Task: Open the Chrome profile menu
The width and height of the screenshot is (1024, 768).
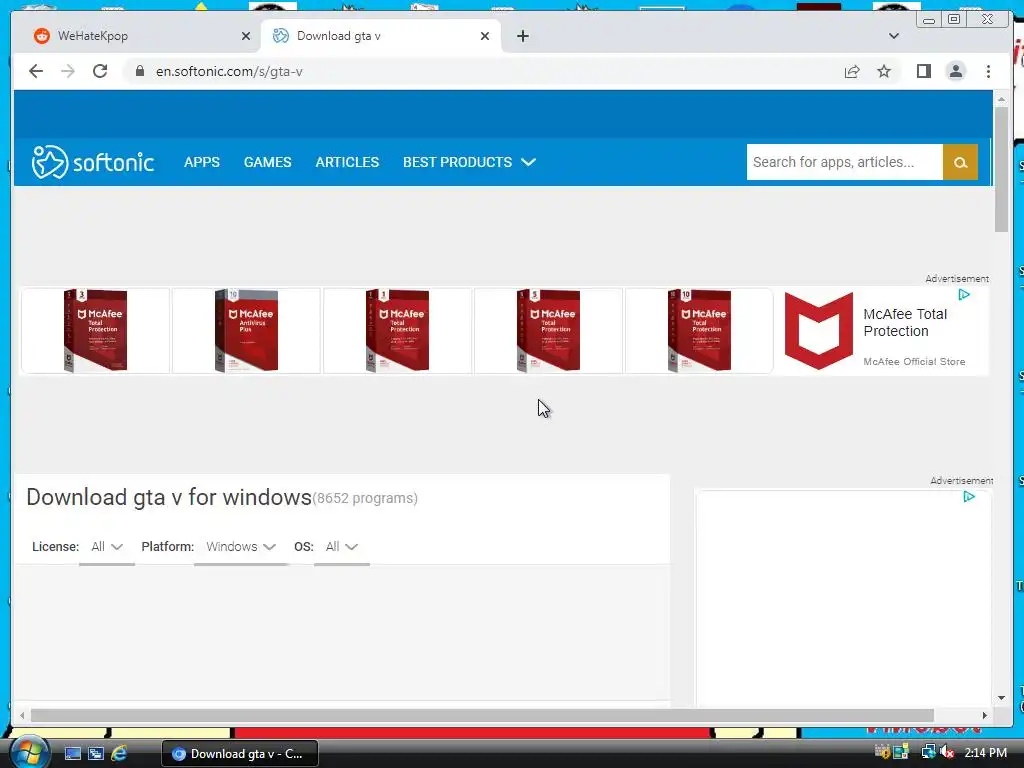Action: click(955, 71)
